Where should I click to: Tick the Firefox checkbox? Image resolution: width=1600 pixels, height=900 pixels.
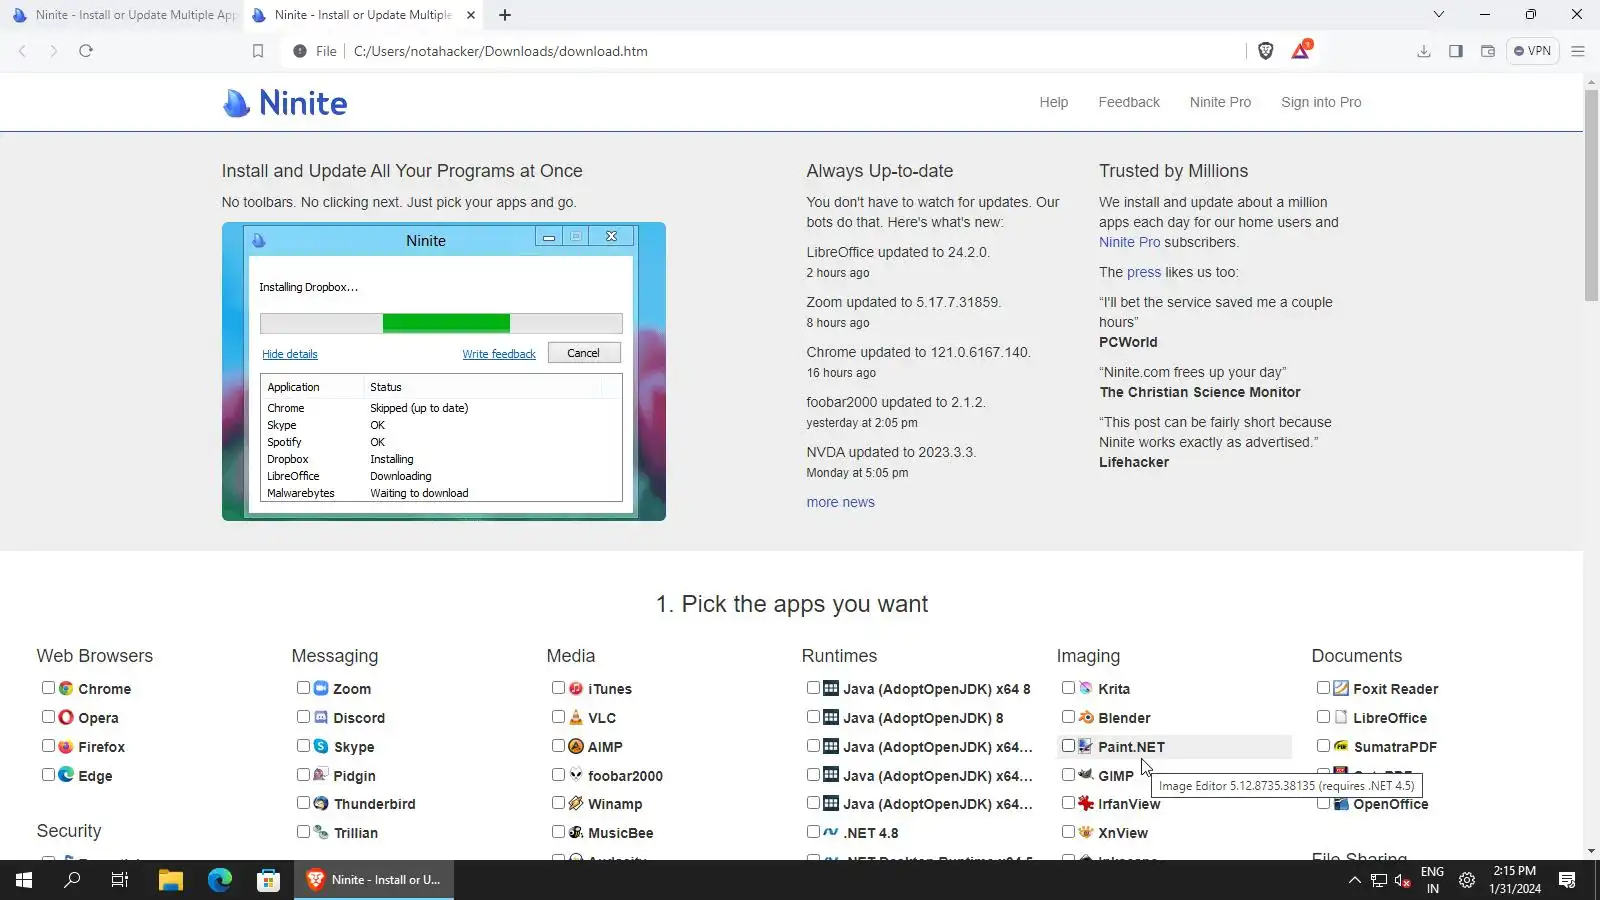48,746
